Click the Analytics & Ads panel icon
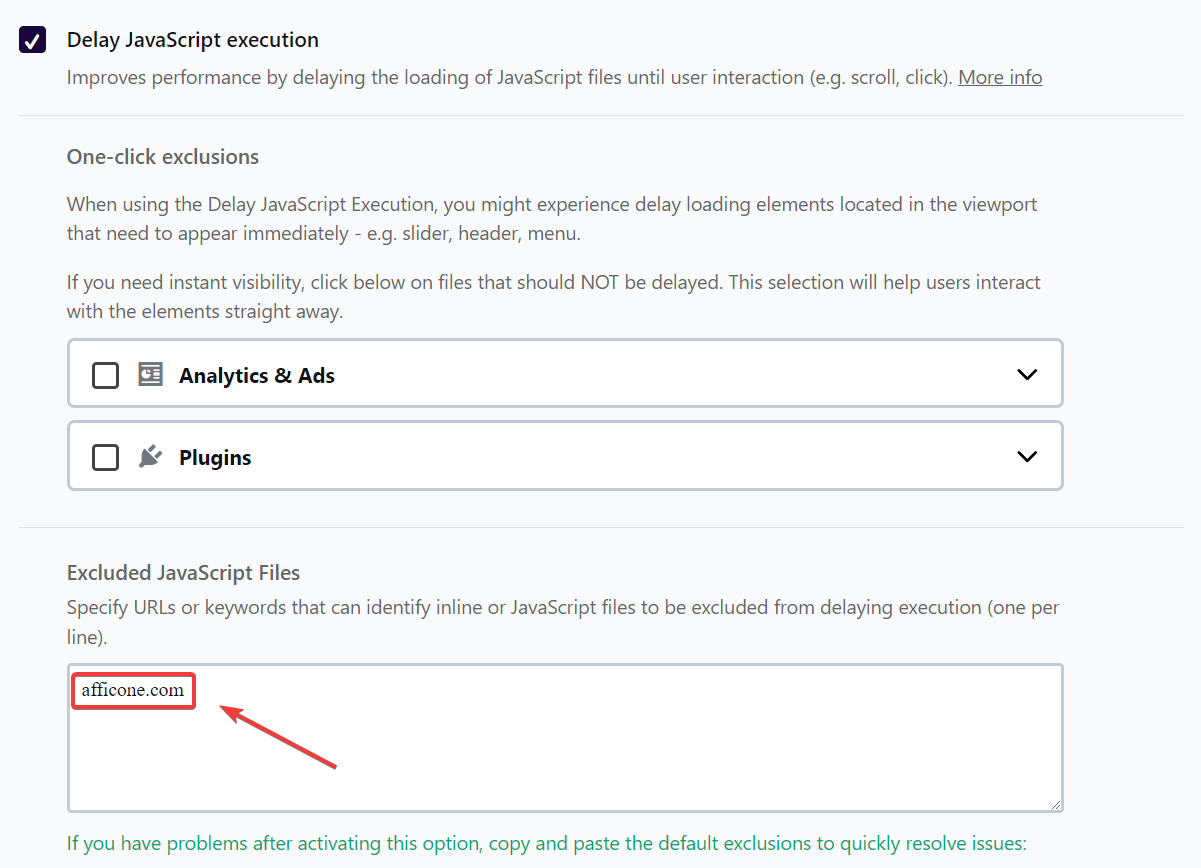Screen dimensions: 1201x868 [150, 374]
